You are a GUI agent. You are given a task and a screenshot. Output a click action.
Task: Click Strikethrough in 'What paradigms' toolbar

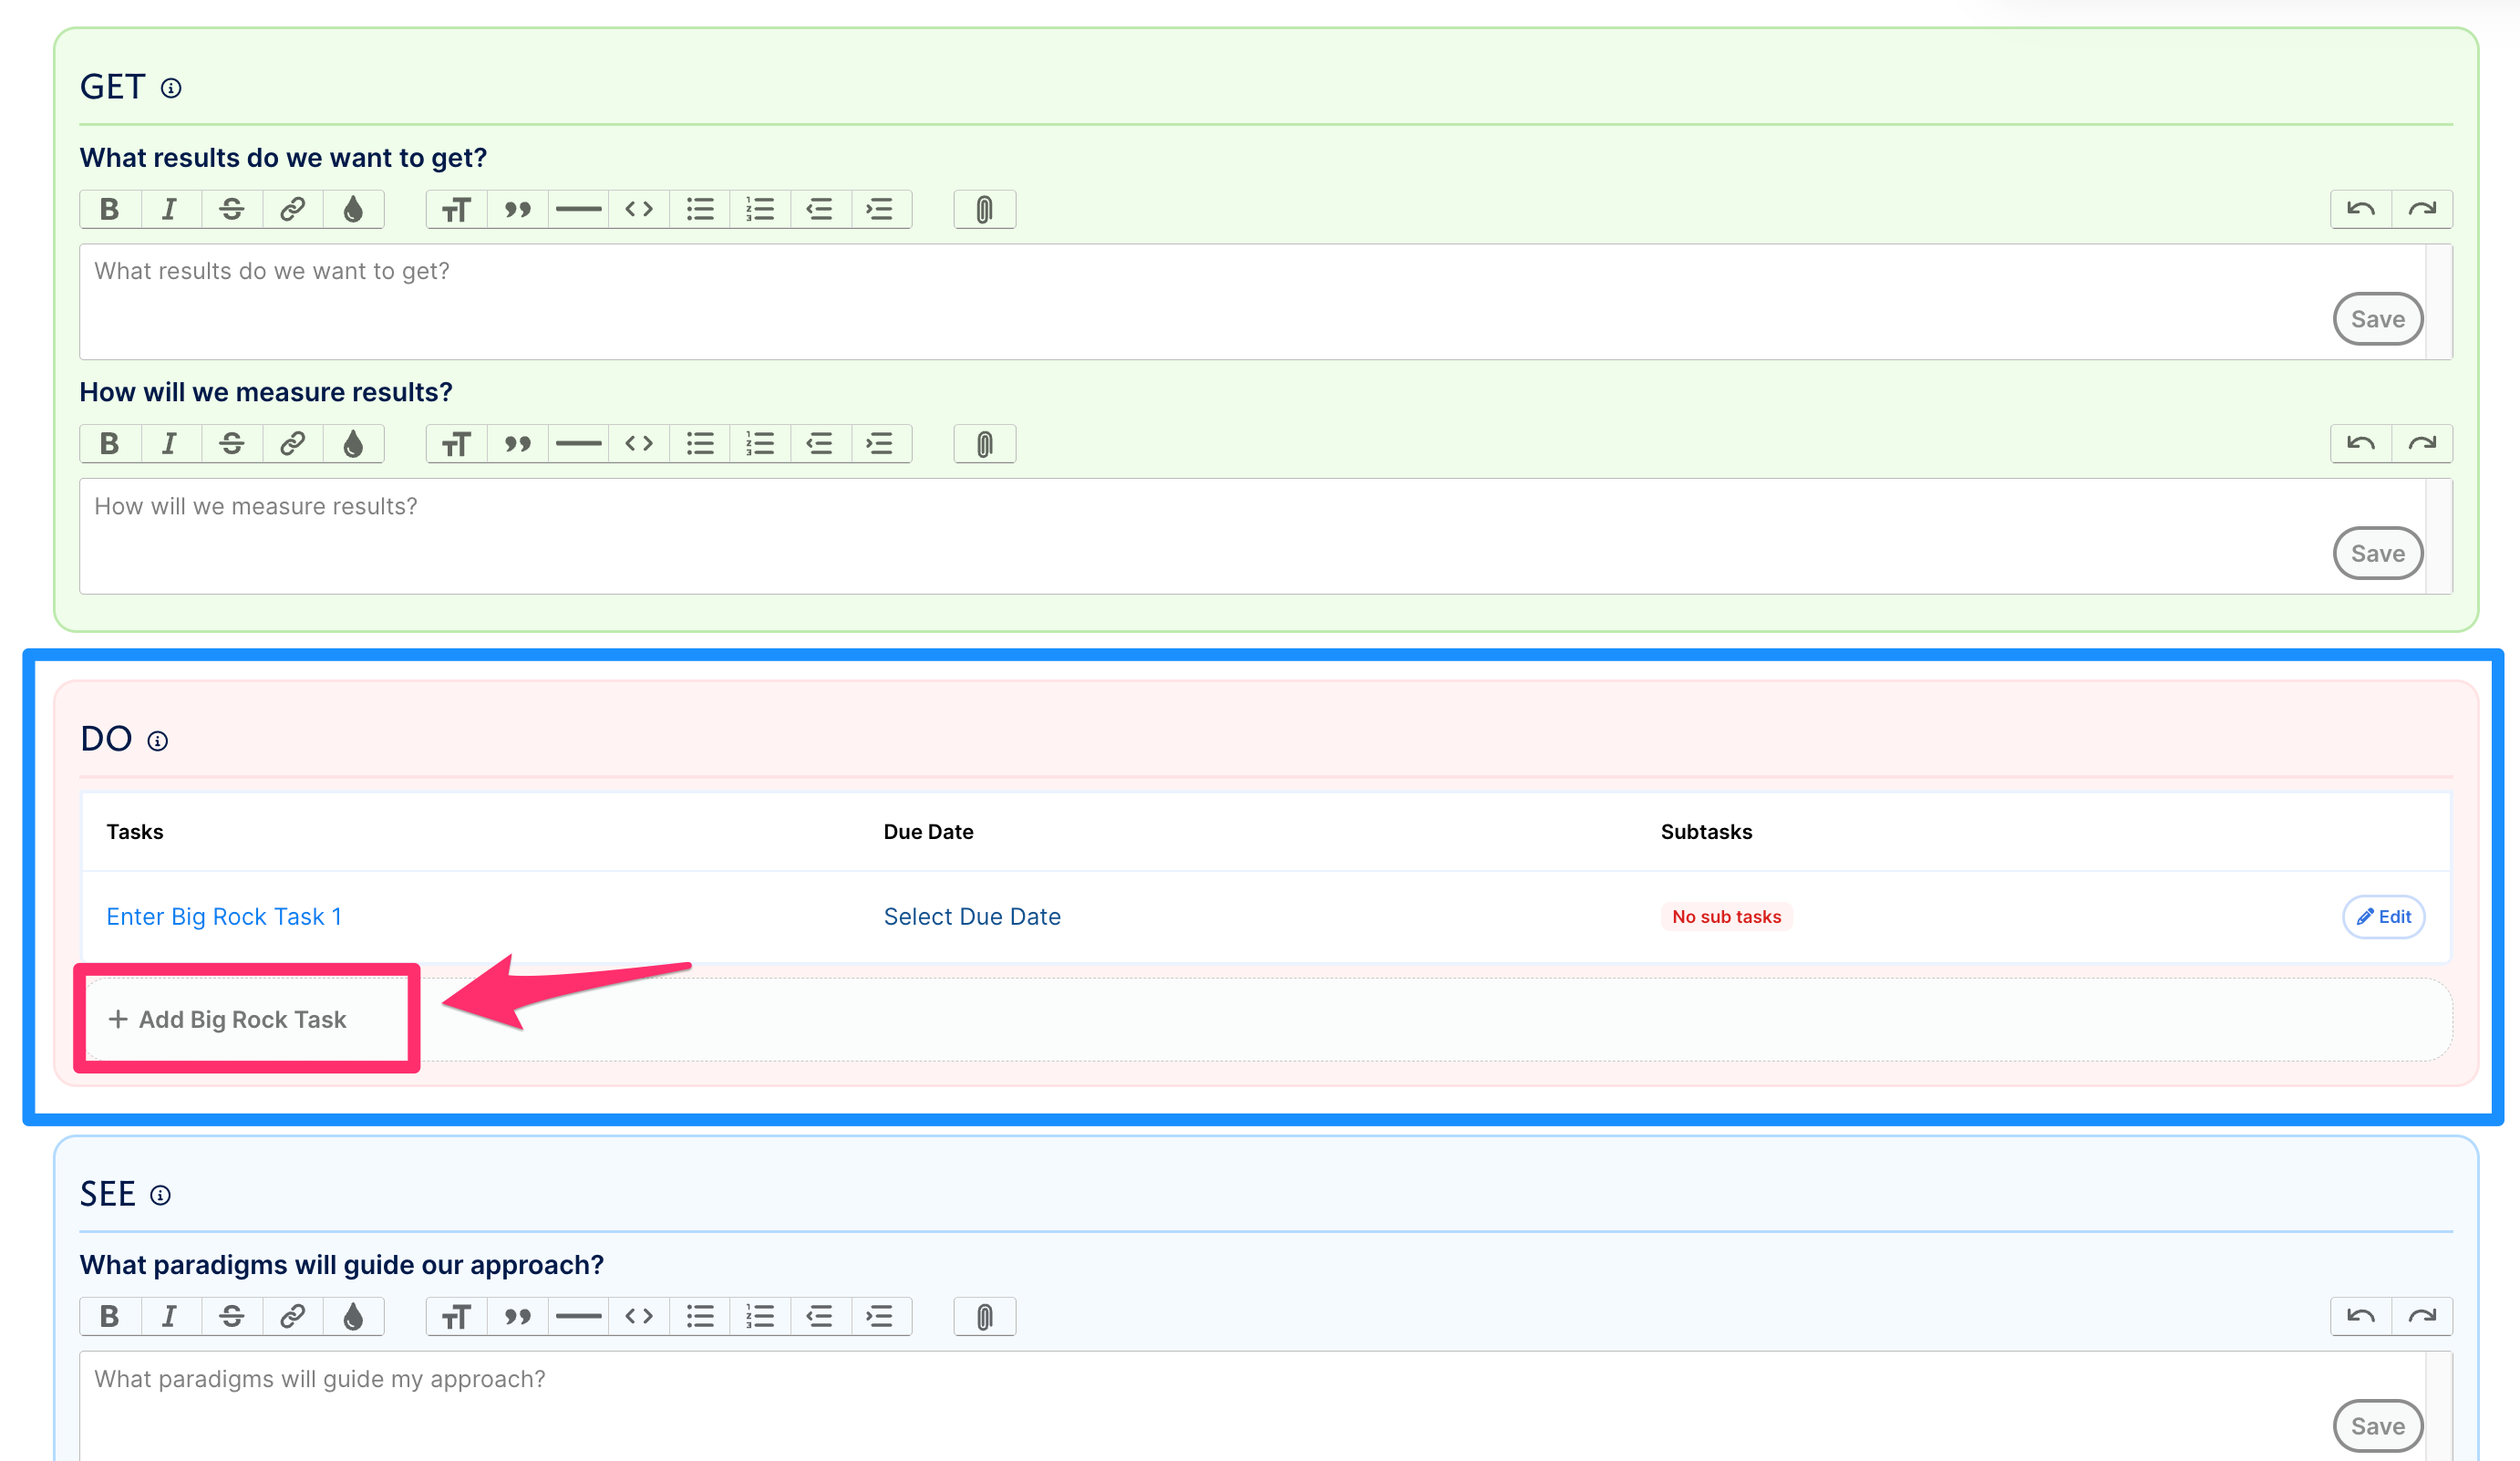(x=231, y=1316)
